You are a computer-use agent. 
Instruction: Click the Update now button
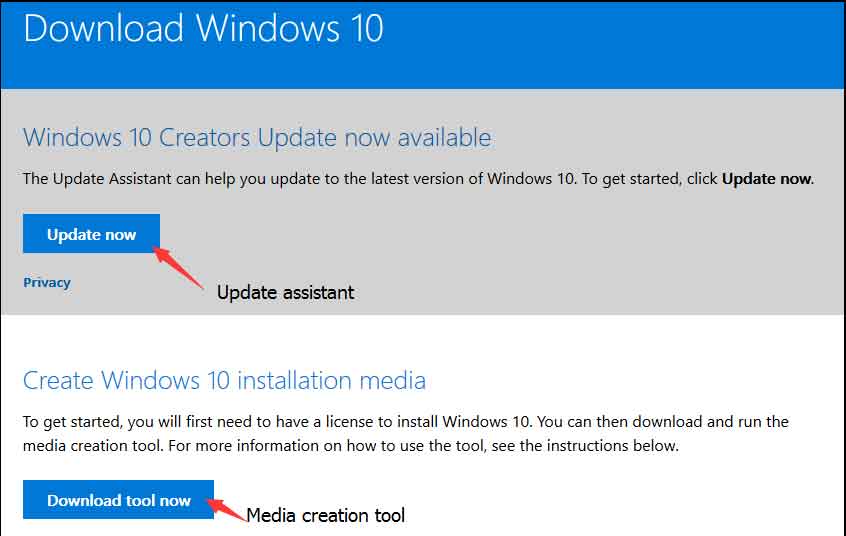91,234
